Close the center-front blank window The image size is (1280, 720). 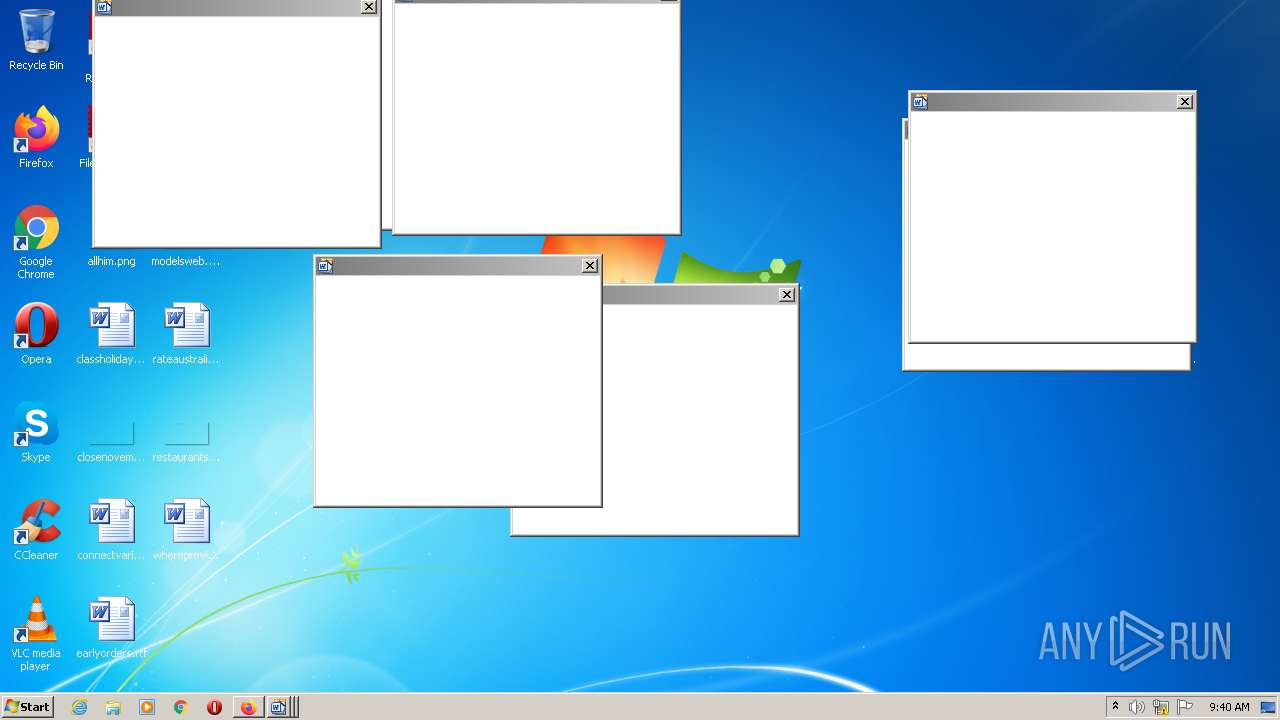coord(590,265)
